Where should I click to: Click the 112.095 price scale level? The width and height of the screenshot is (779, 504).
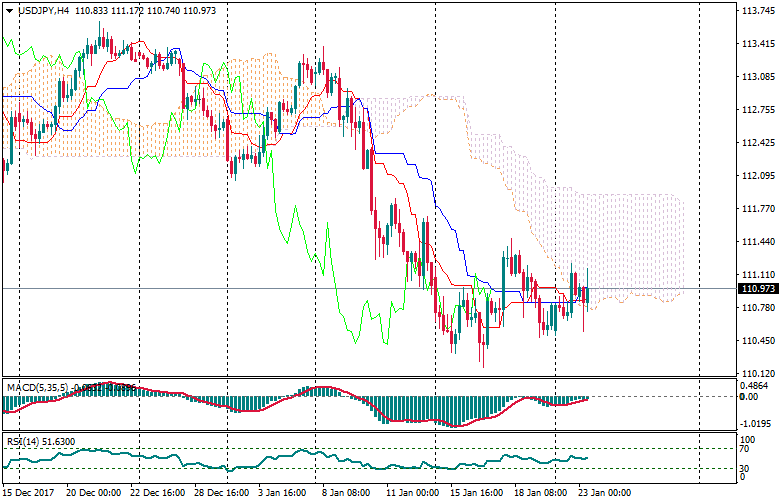(756, 176)
